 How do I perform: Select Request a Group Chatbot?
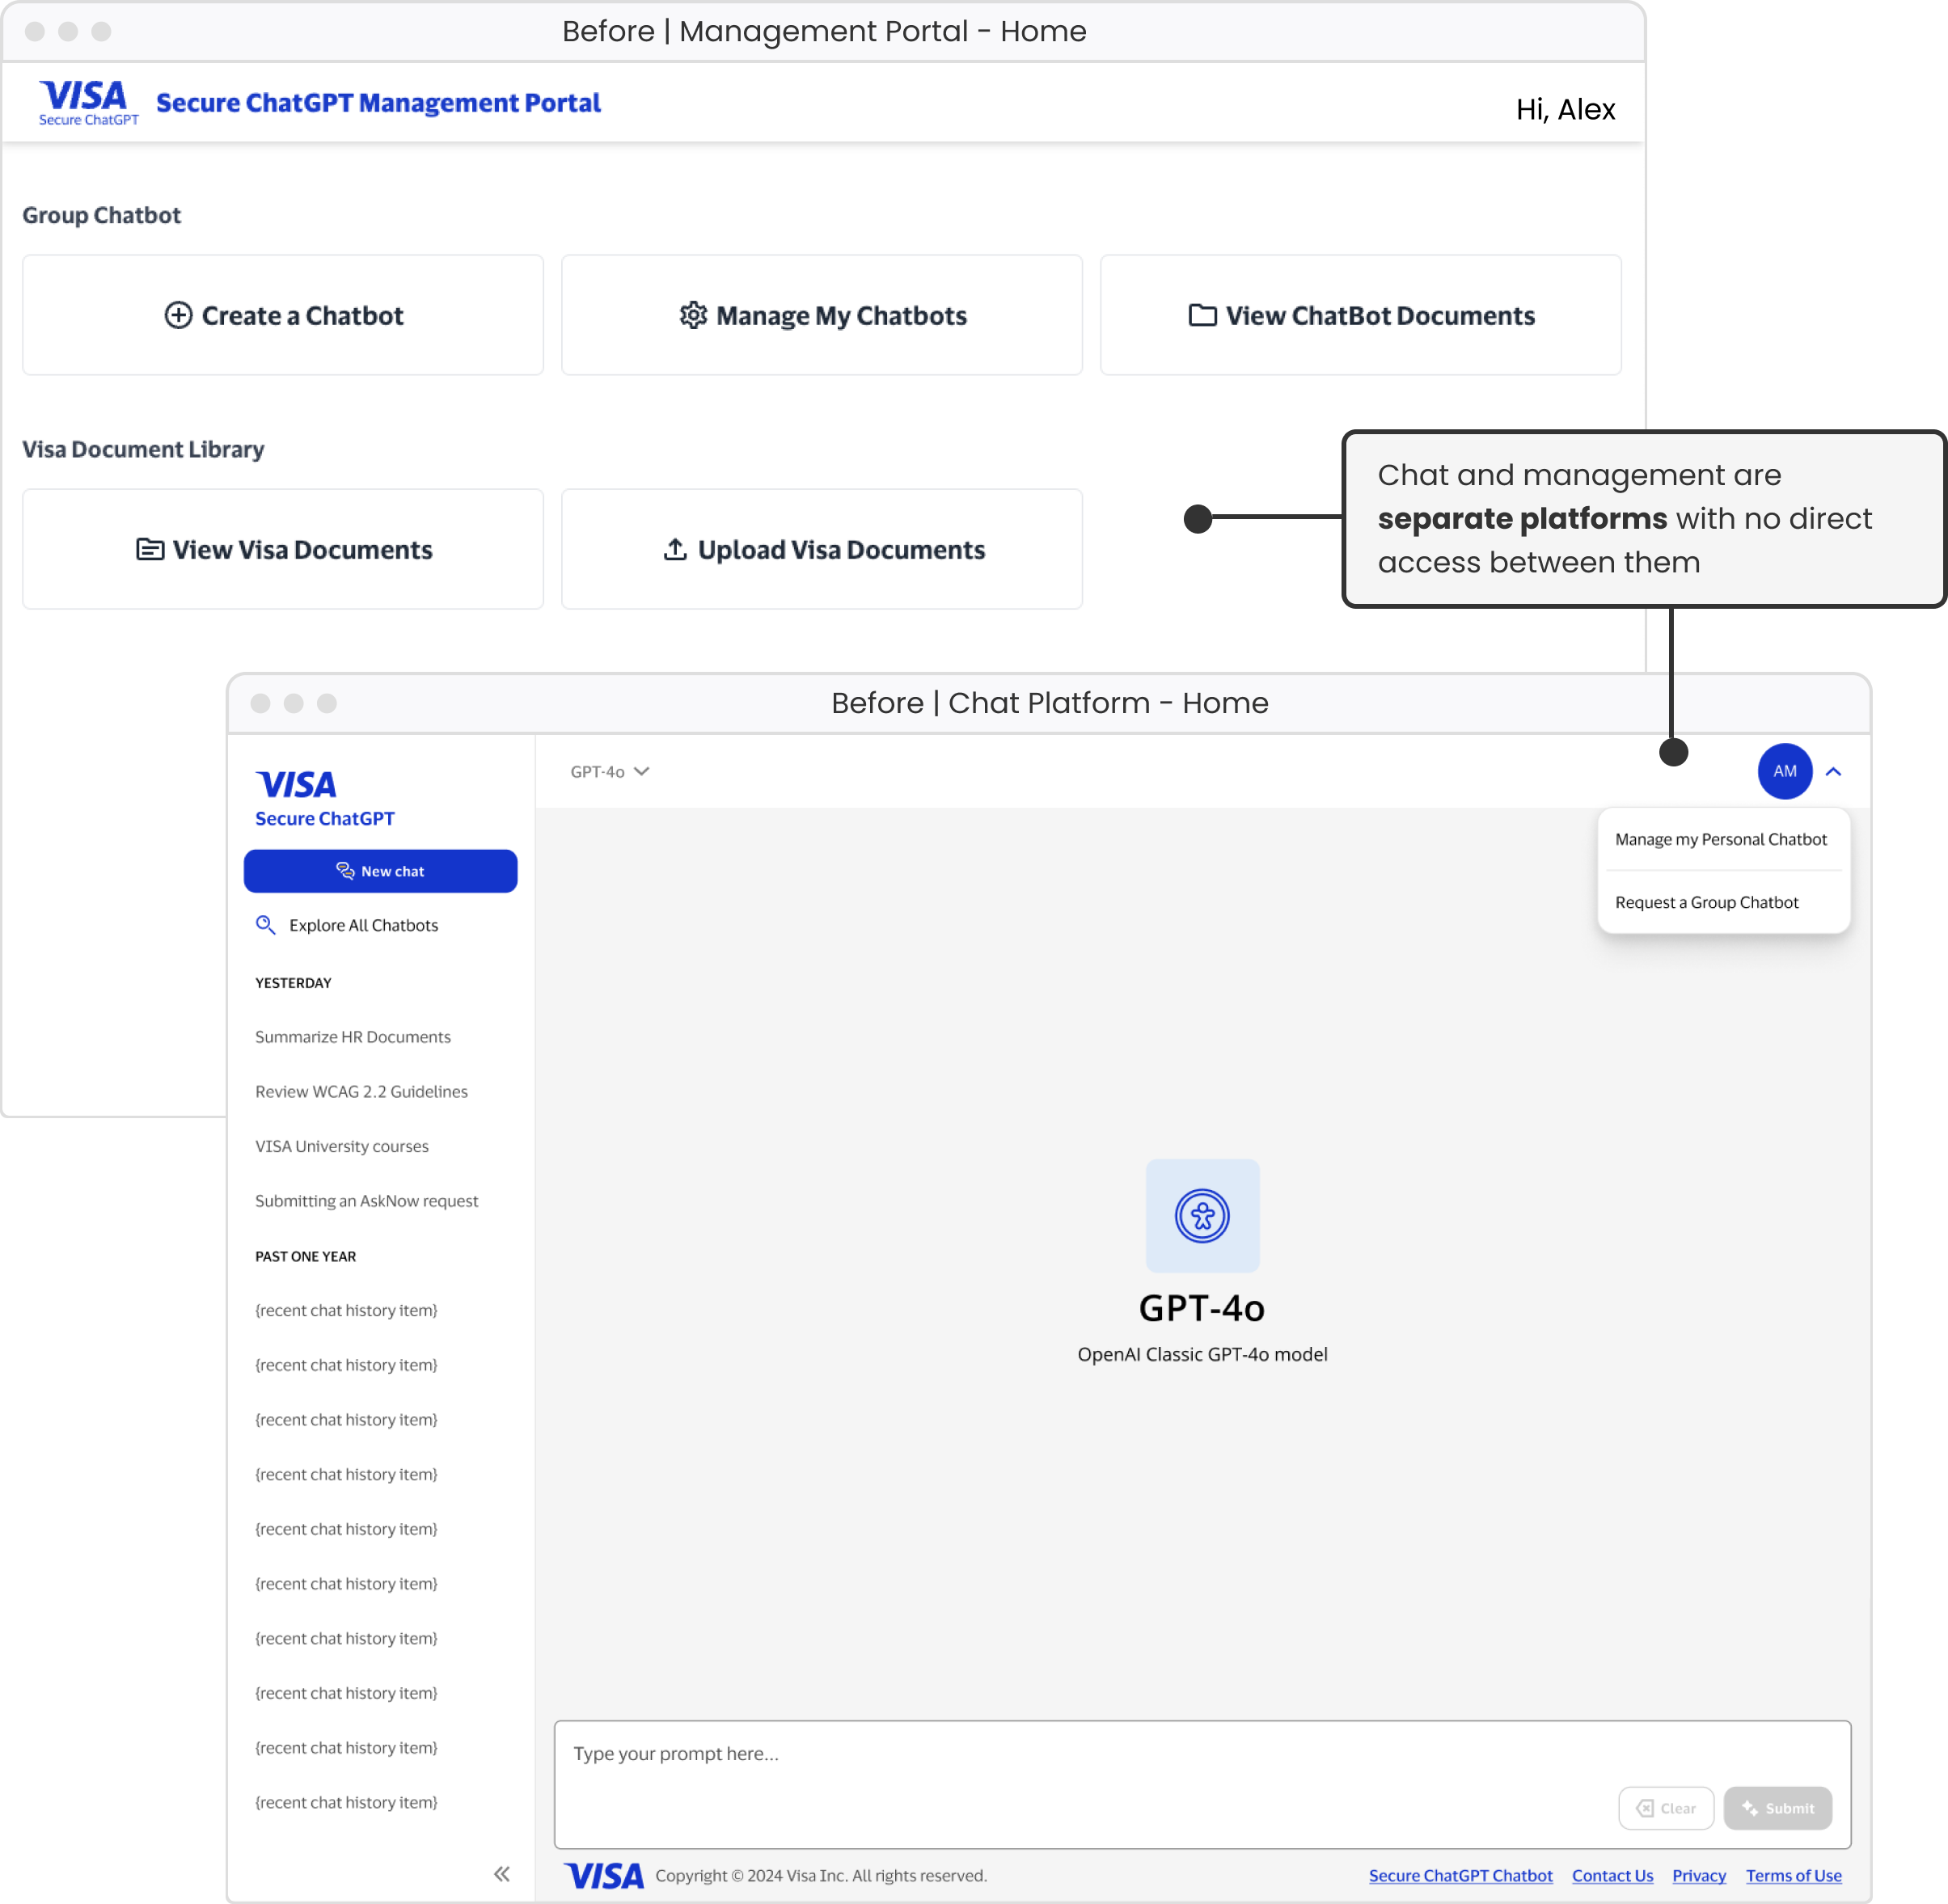coord(1706,902)
